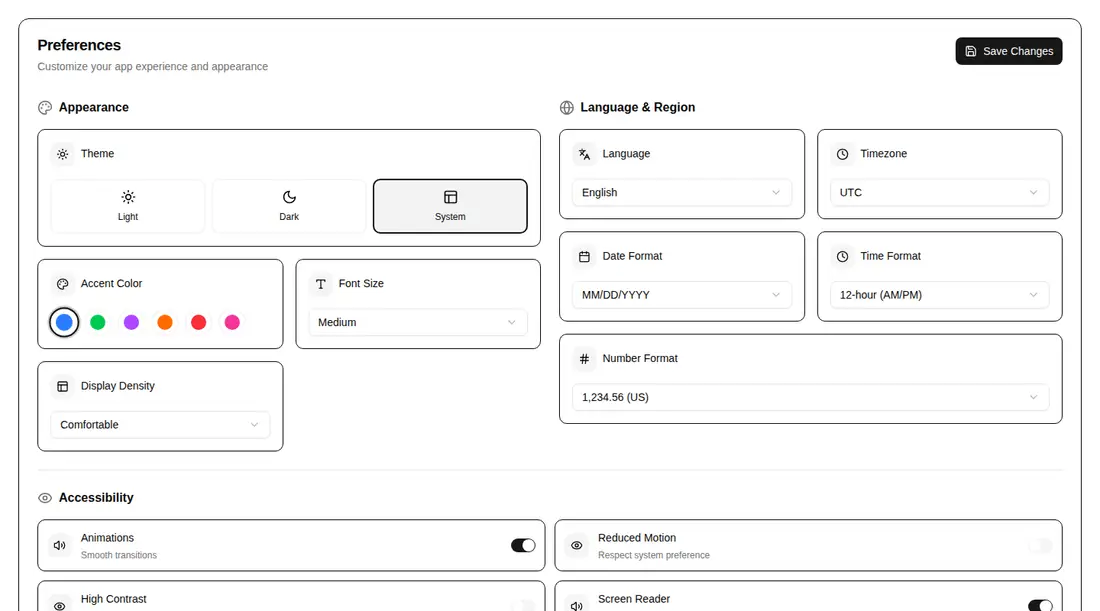Viewport: 1100px width, 611px height.
Task: Click the palette icon beside Appearance heading
Action: [x=45, y=107]
